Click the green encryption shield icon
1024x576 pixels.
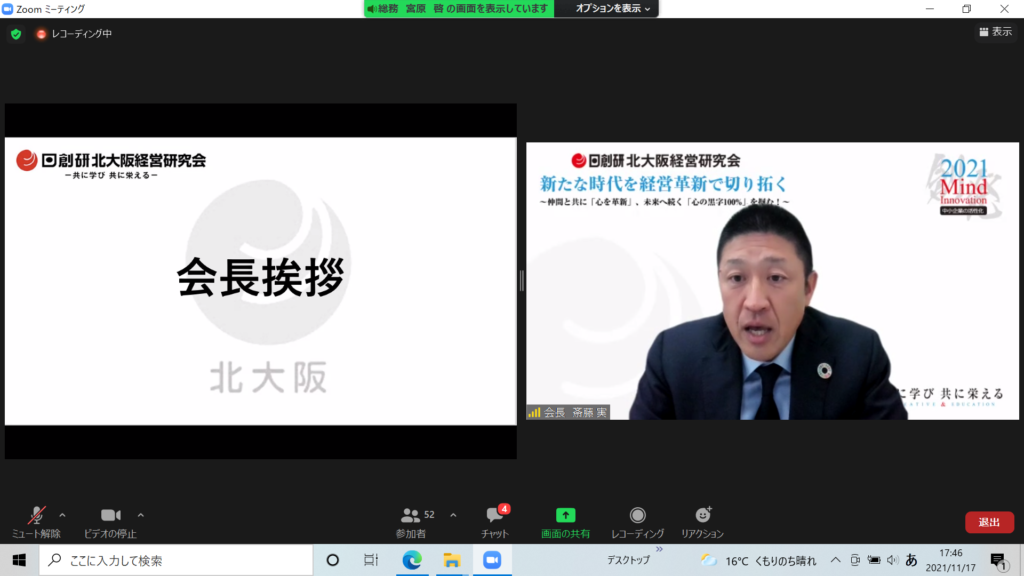[16, 34]
